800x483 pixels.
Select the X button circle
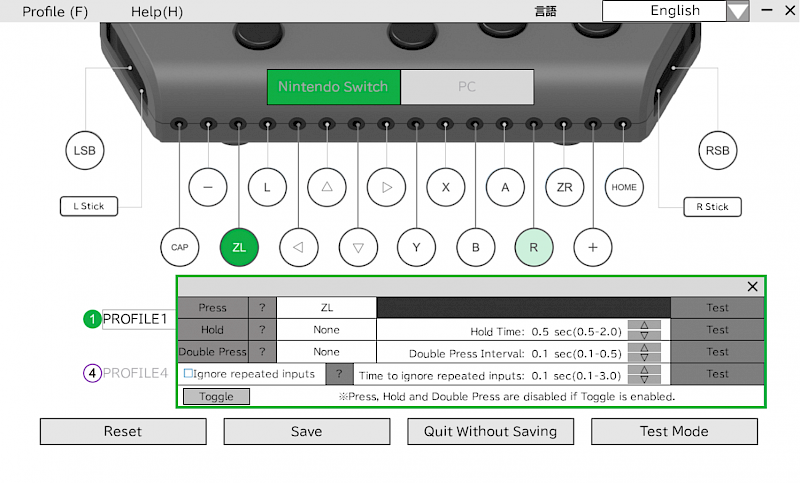pos(445,187)
